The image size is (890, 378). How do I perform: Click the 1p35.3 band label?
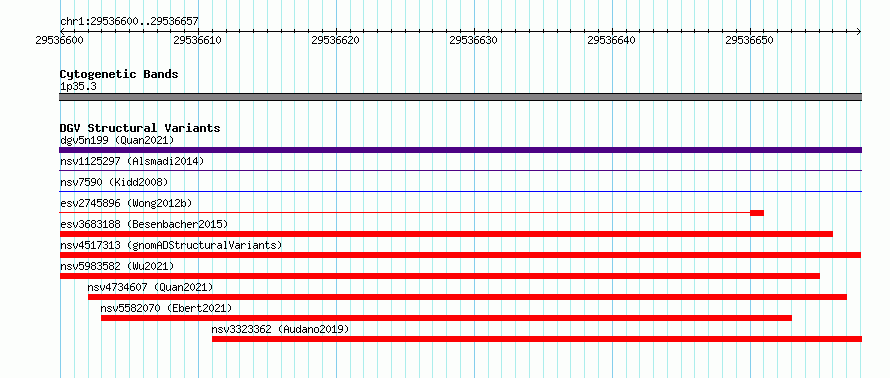tap(78, 87)
